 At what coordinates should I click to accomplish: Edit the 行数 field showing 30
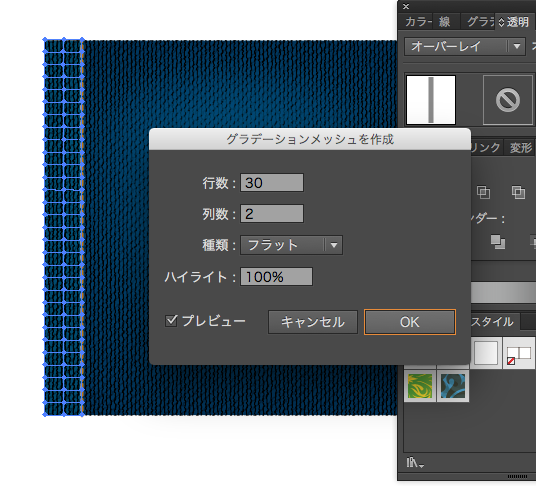272,183
